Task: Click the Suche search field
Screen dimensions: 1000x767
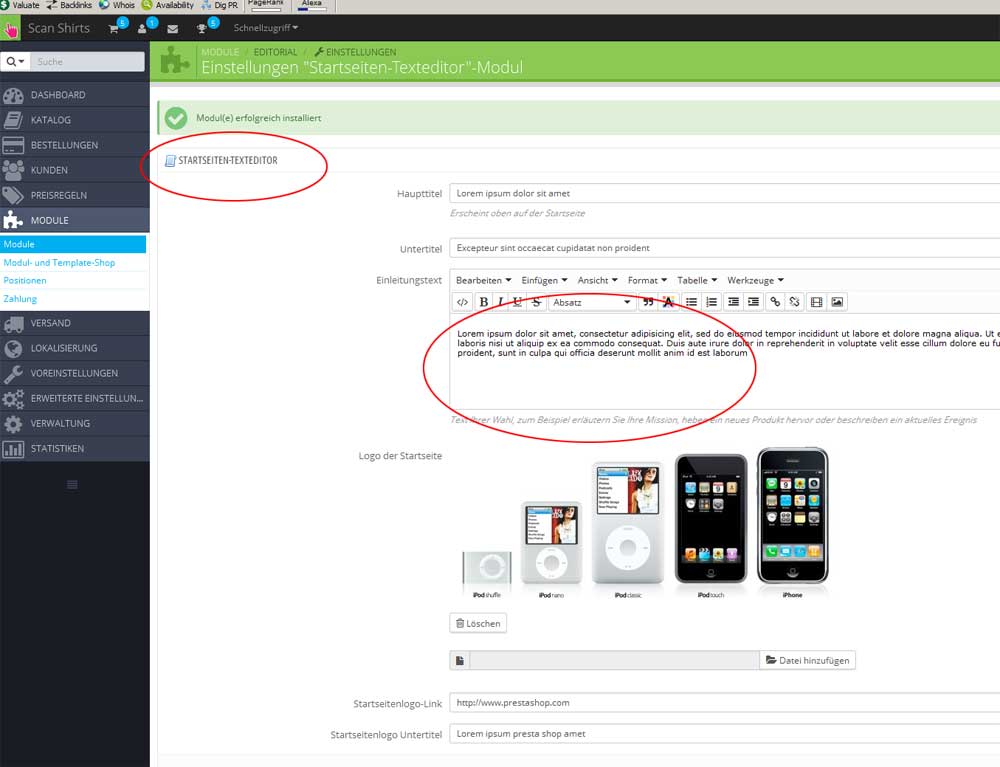Action: (x=87, y=62)
